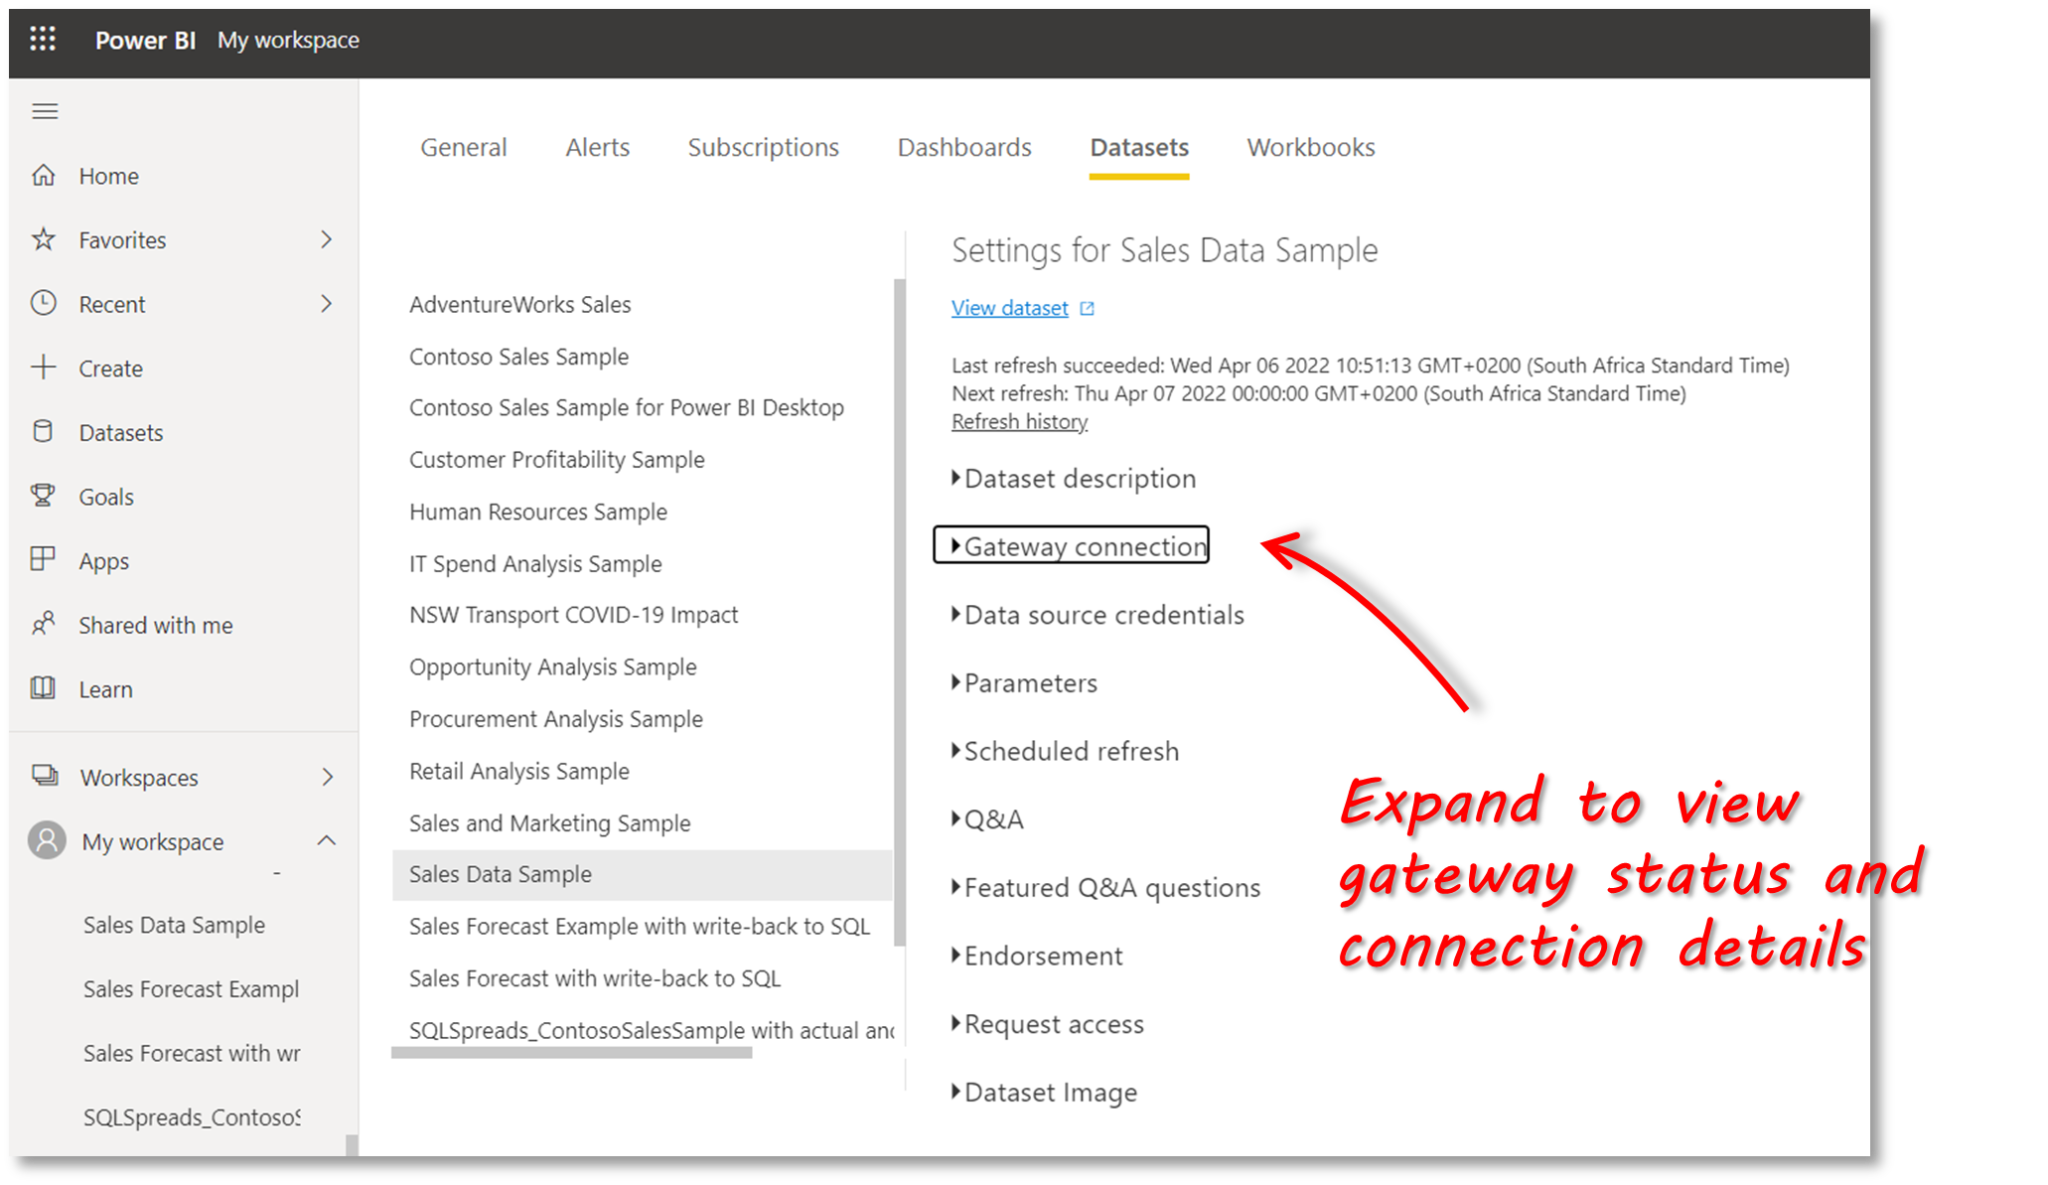The image size is (2048, 1185).
Task: Toggle Workspaces chevron to expand
Action: point(326,777)
